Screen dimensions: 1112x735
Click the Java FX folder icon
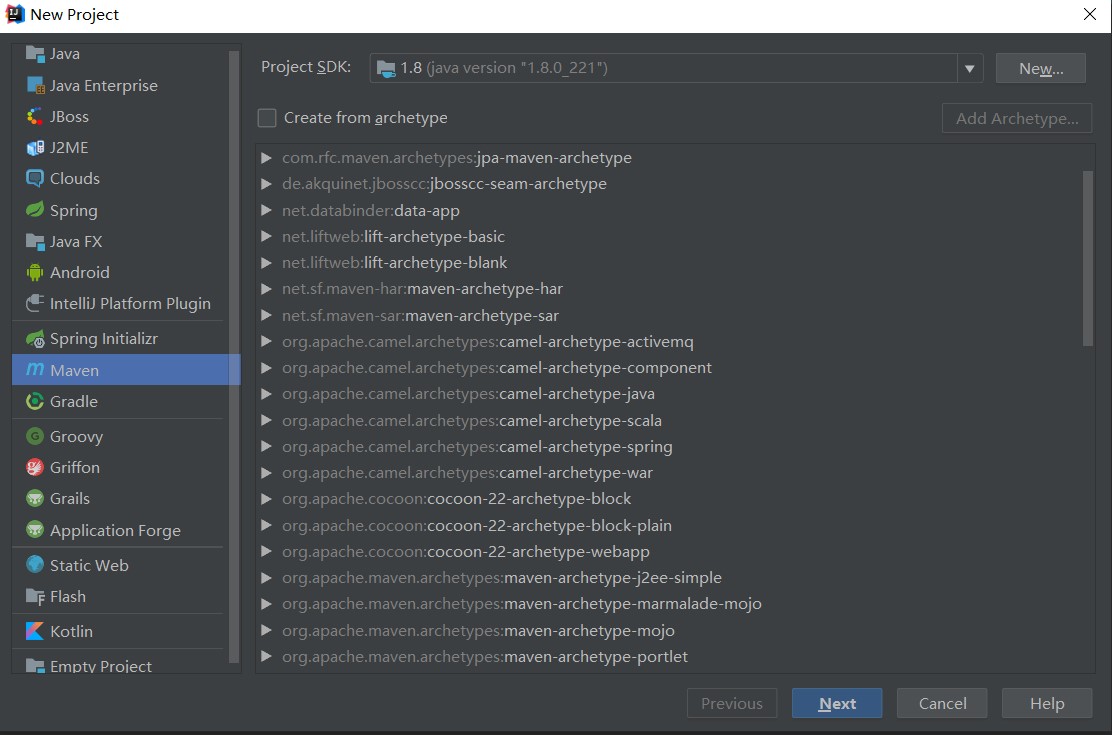[x=35, y=241]
